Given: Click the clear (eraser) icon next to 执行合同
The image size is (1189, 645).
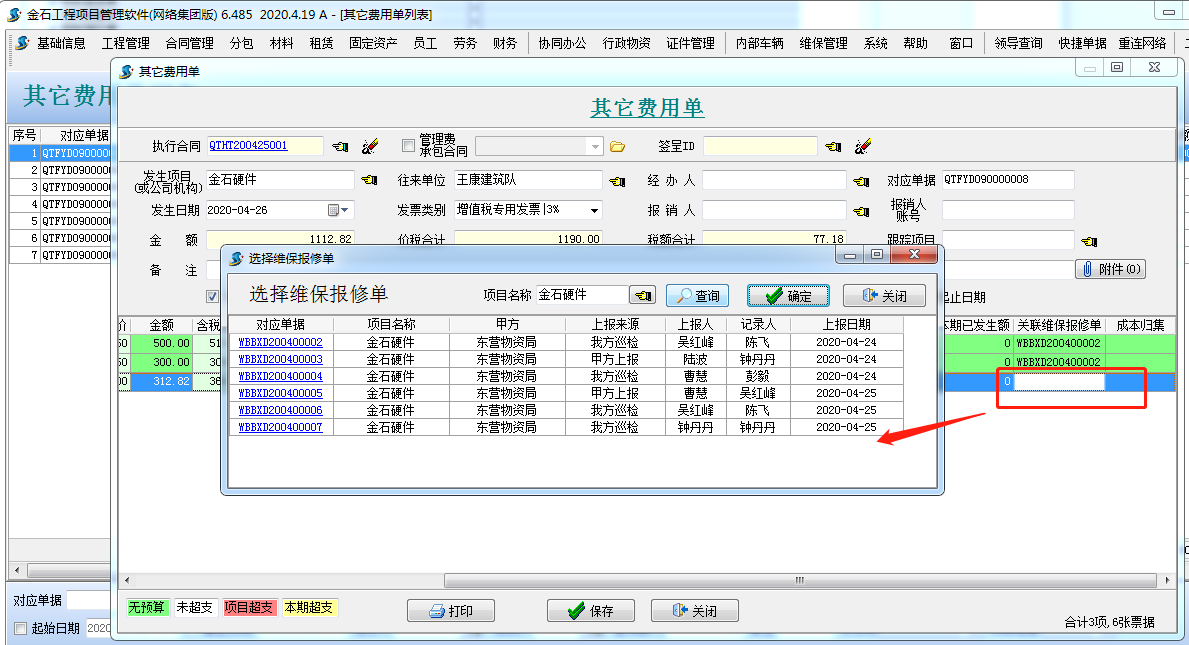Looking at the screenshot, I should (371, 147).
